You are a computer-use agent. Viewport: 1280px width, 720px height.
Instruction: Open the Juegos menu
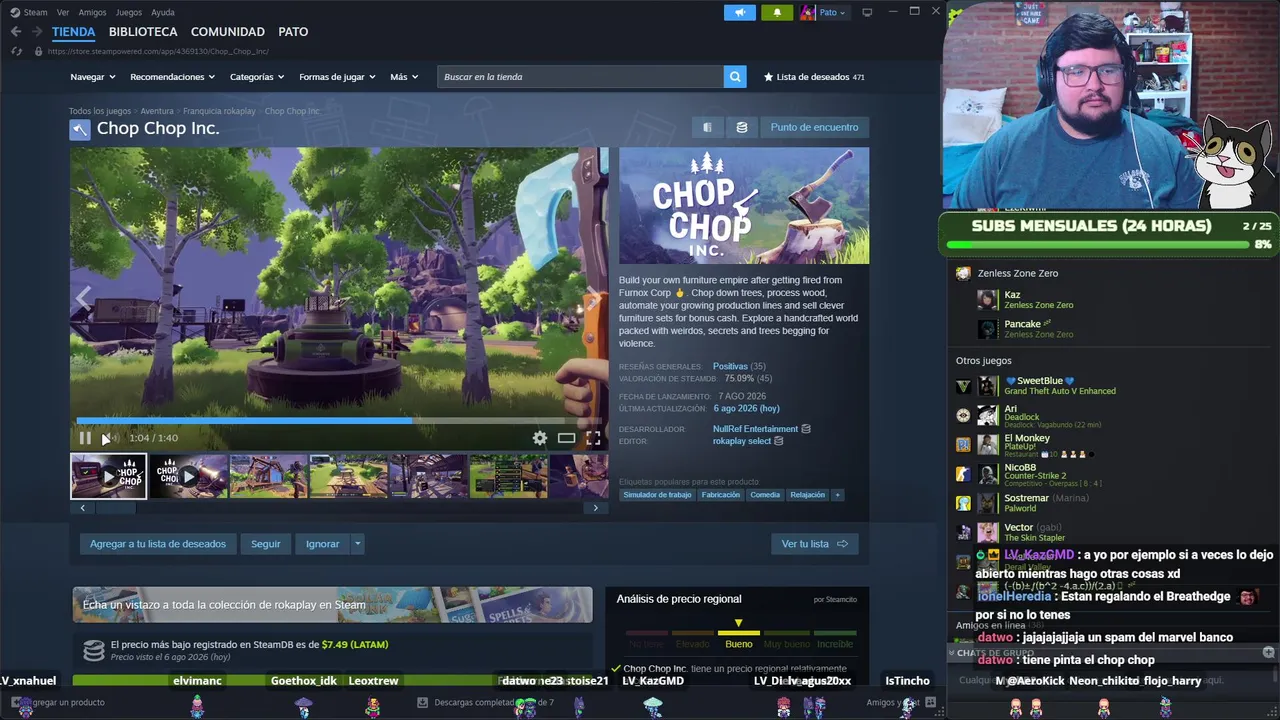[x=129, y=13]
